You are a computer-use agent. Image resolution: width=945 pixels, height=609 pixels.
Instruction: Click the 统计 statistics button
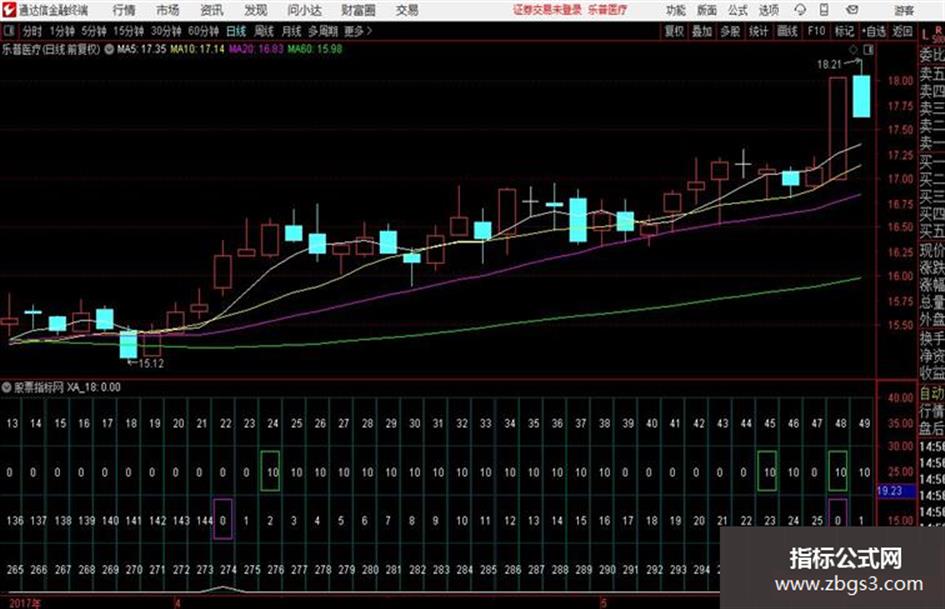click(x=758, y=31)
